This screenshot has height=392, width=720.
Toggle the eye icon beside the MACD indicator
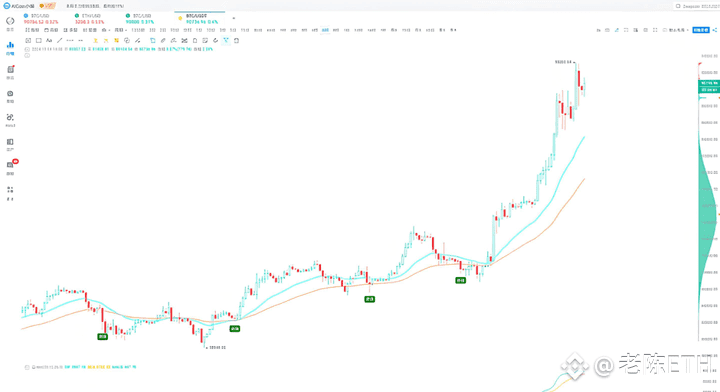[27, 367]
